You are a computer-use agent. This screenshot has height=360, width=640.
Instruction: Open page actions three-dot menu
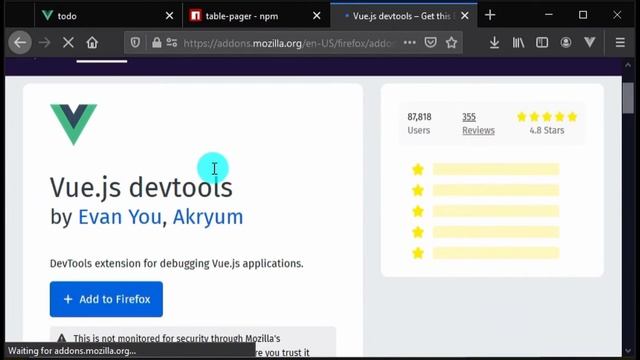[409, 42]
